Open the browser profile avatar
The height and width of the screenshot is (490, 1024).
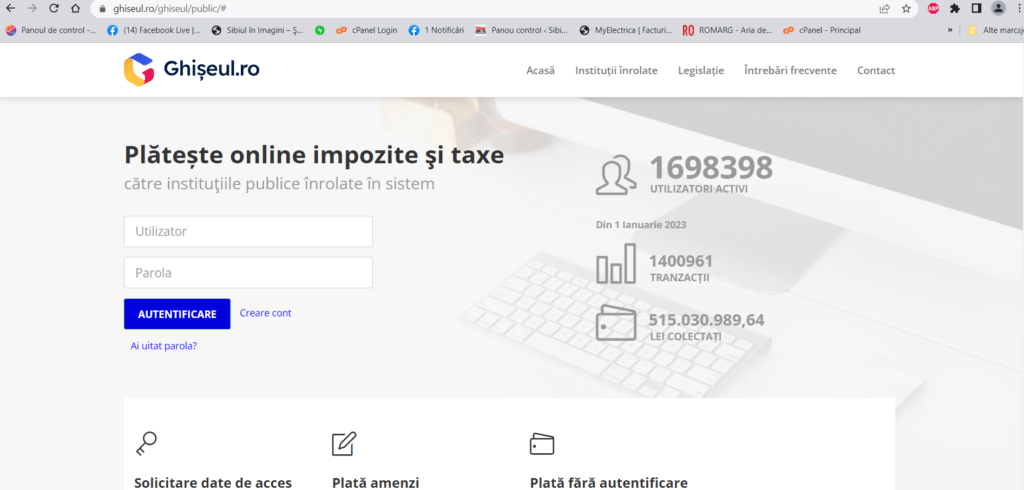click(998, 8)
